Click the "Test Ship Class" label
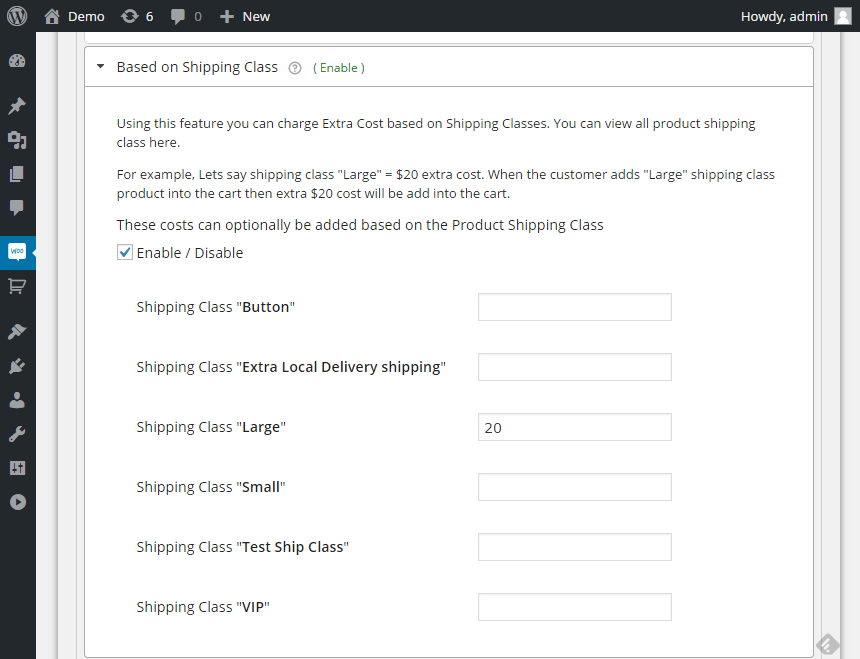Screen dimensions: 860x659 click(242, 547)
